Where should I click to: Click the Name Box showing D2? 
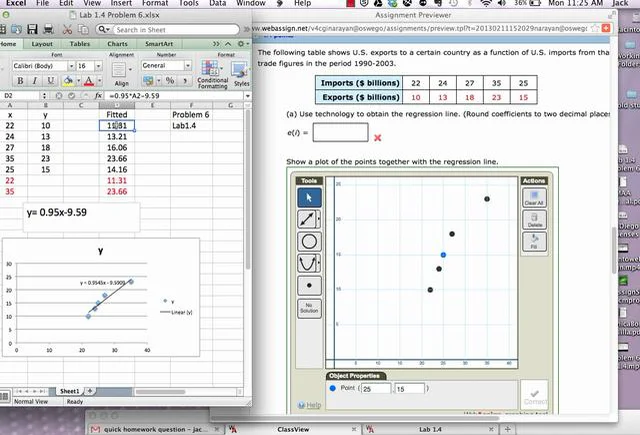pyautogui.click(x=20, y=95)
